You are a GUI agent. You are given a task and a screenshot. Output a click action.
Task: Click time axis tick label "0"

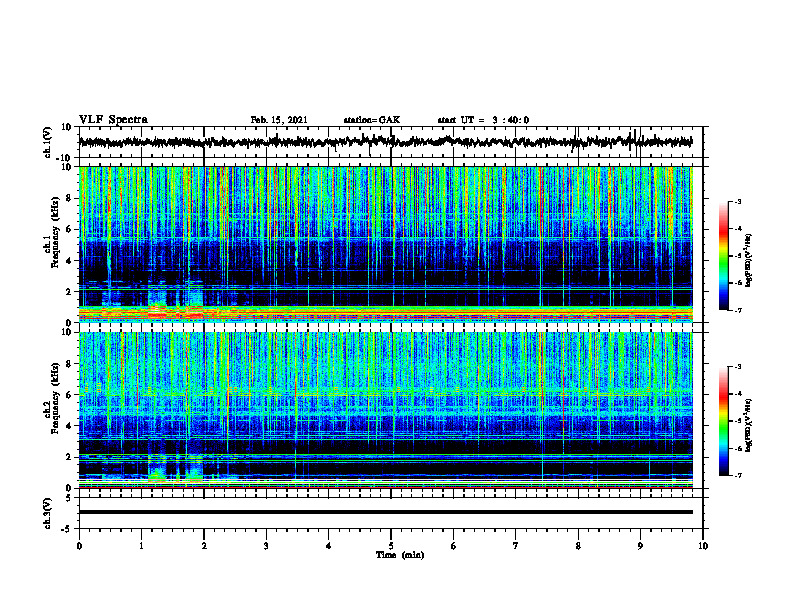(x=79, y=546)
